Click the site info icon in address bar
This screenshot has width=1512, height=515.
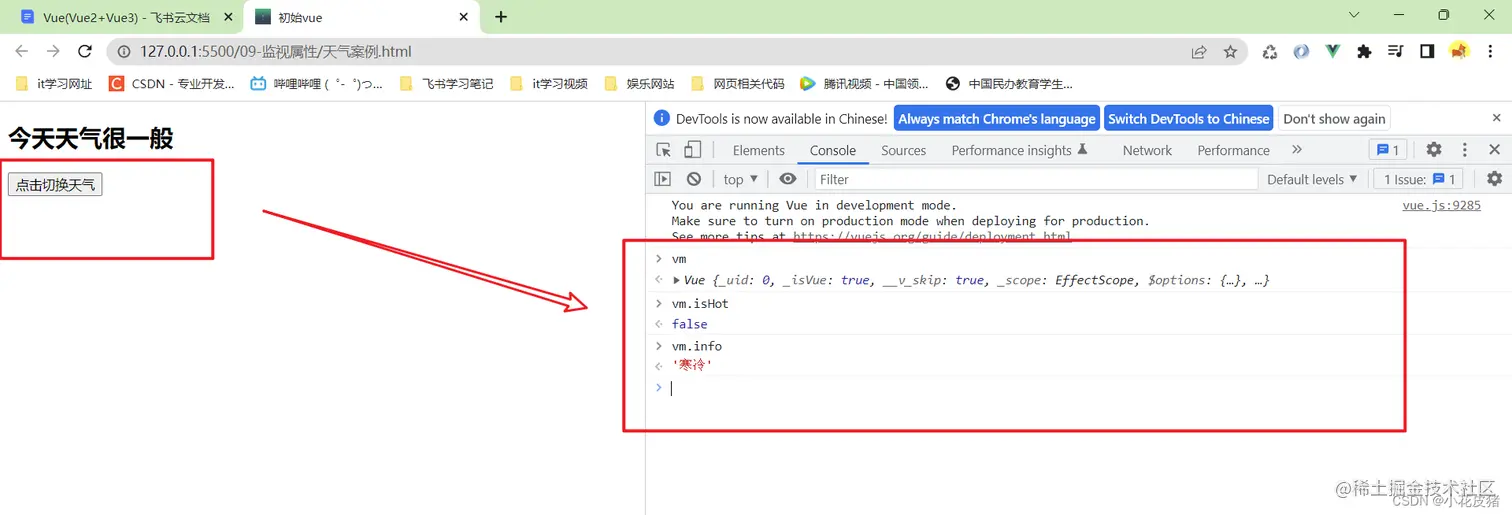pos(124,52)
